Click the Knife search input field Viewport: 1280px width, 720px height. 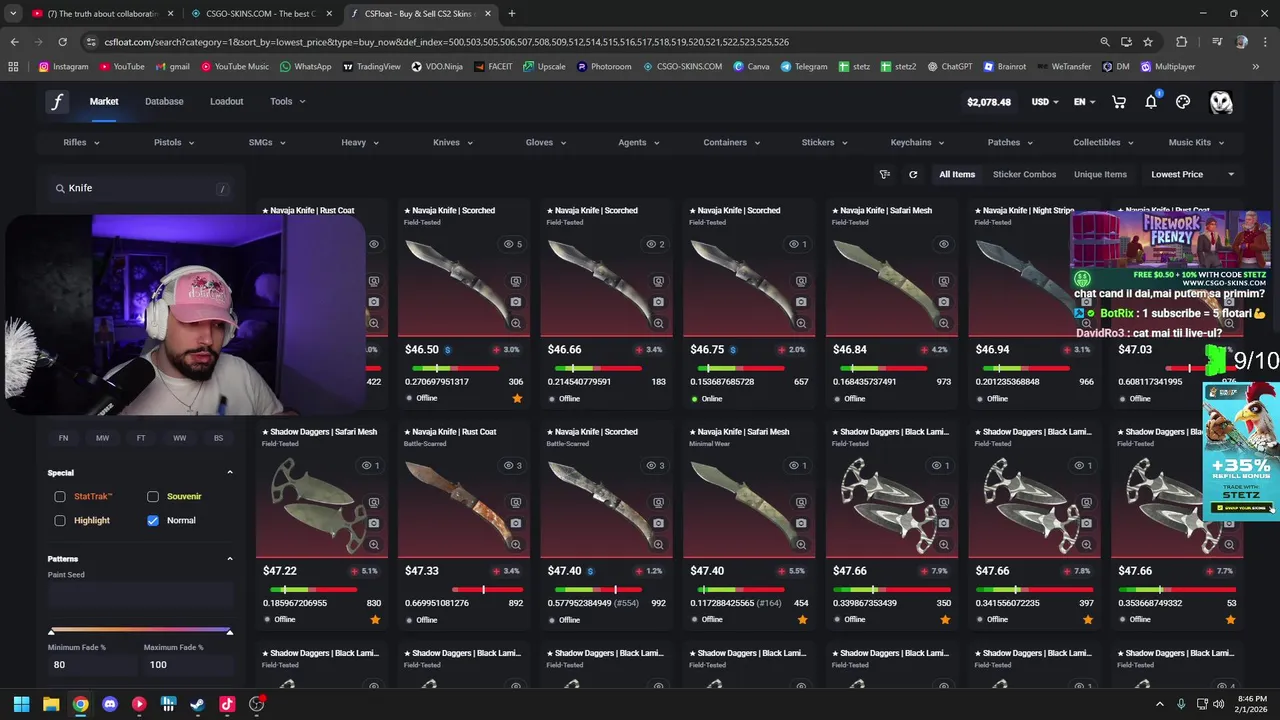pyautogui.click(x=140, y=188)
